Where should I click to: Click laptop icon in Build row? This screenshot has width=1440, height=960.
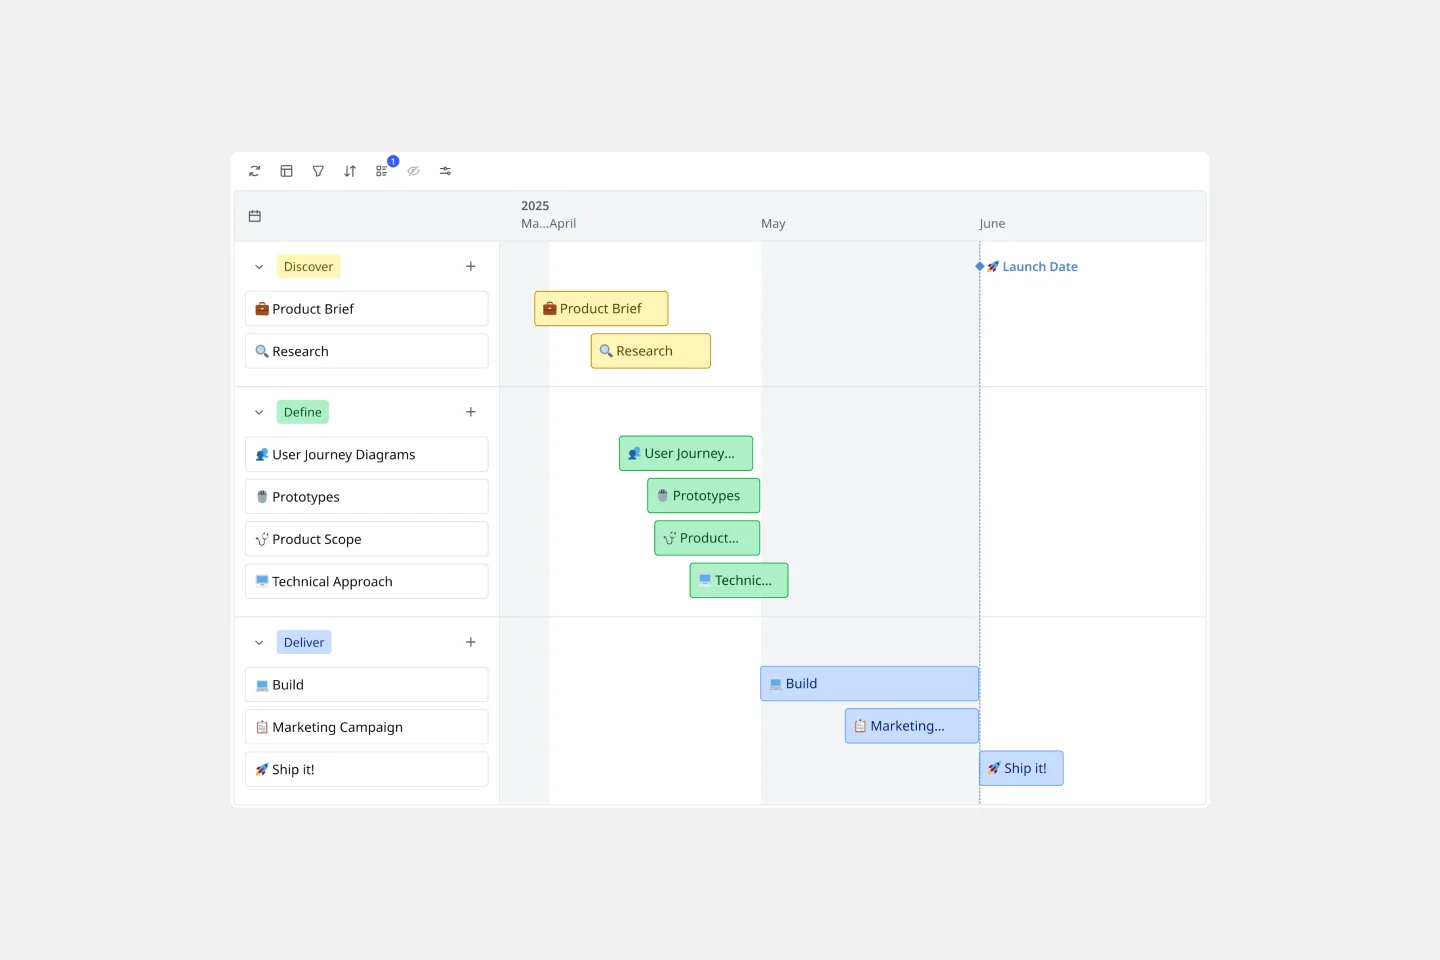coord(262,685)
